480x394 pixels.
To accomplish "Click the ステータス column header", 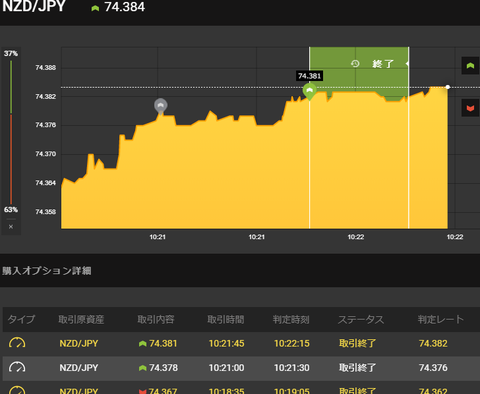I will click(361, 319).
